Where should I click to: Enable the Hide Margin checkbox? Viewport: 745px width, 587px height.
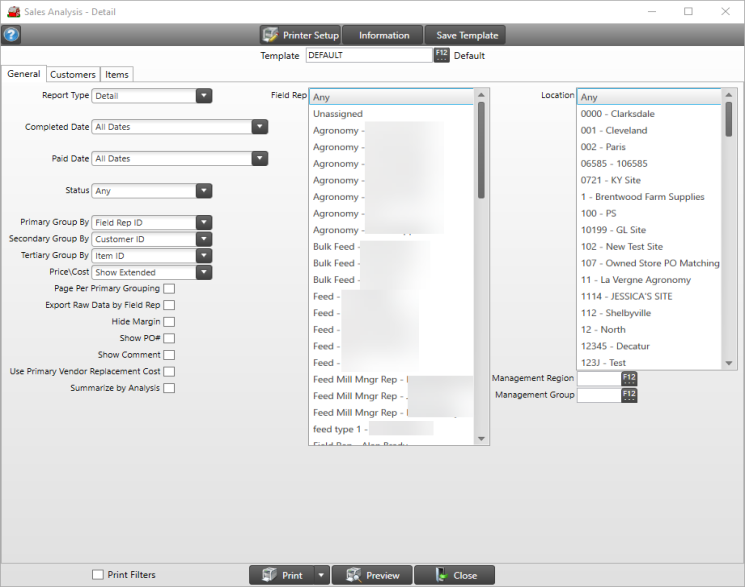(x=169, y=322)
